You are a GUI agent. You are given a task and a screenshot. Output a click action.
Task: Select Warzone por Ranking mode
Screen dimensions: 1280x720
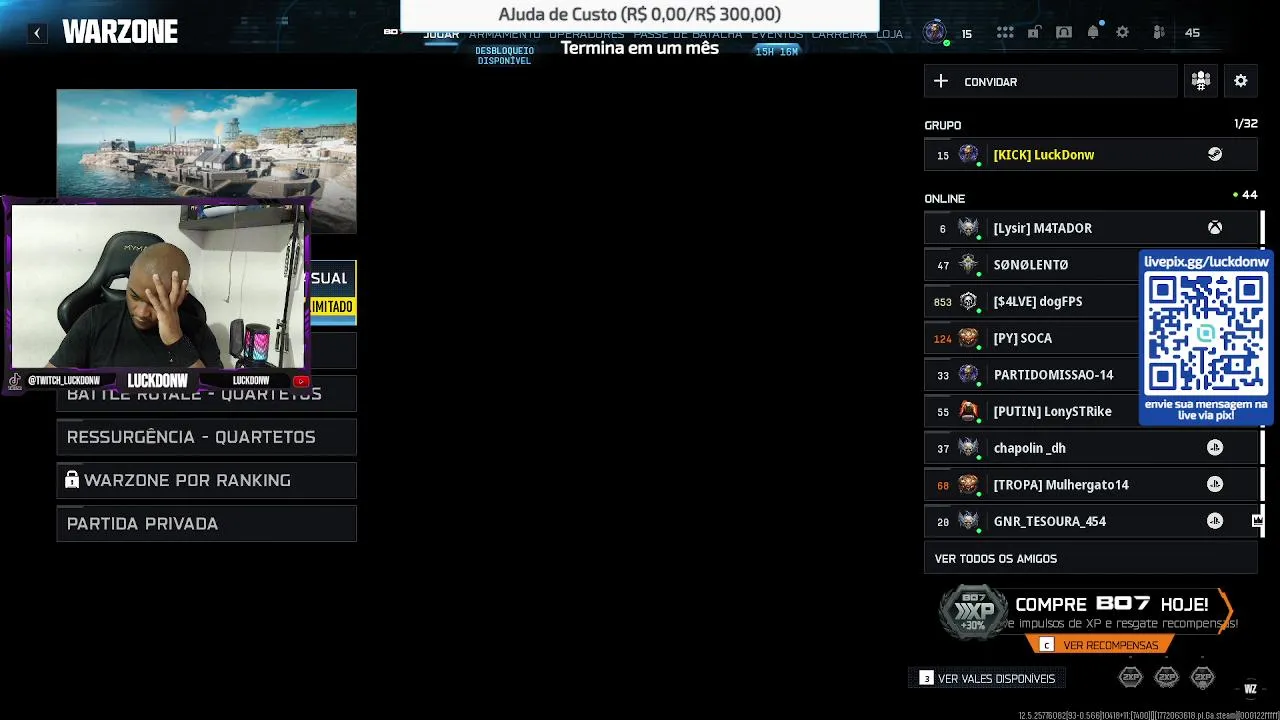pyautogui.click(x=207, y=480)
